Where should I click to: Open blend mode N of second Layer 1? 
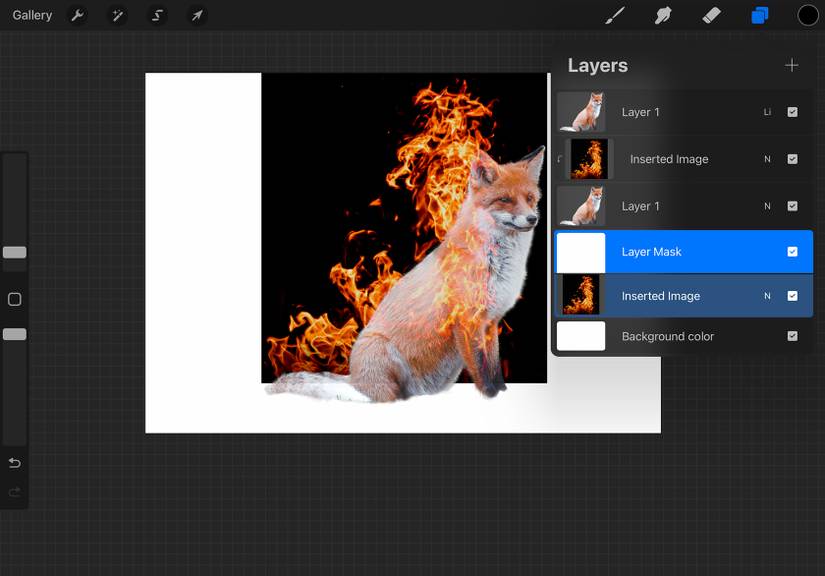pyautogui.click(x=767, y=206)
